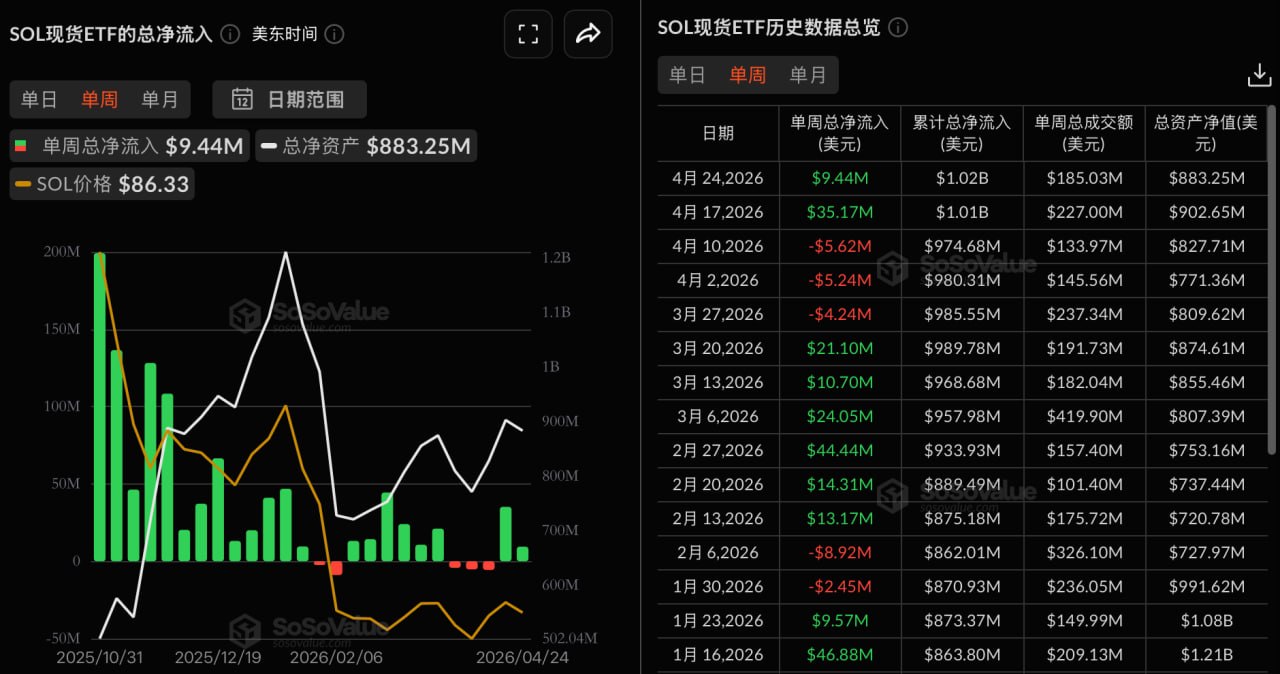
Task: Click net assets value $991.62M
Action: coord(1206,586)
